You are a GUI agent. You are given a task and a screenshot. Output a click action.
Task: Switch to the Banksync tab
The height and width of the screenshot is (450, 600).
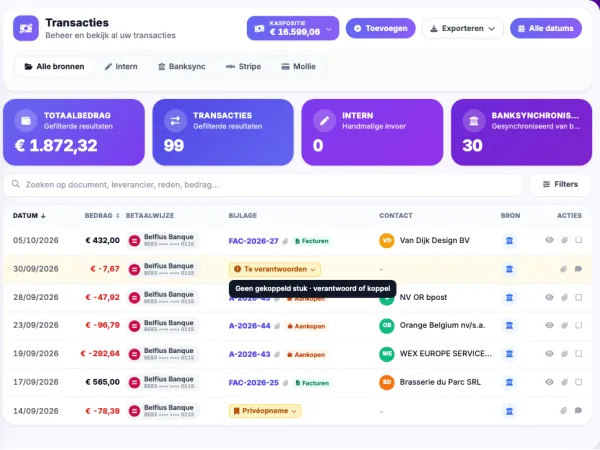(x=182, y=67)
